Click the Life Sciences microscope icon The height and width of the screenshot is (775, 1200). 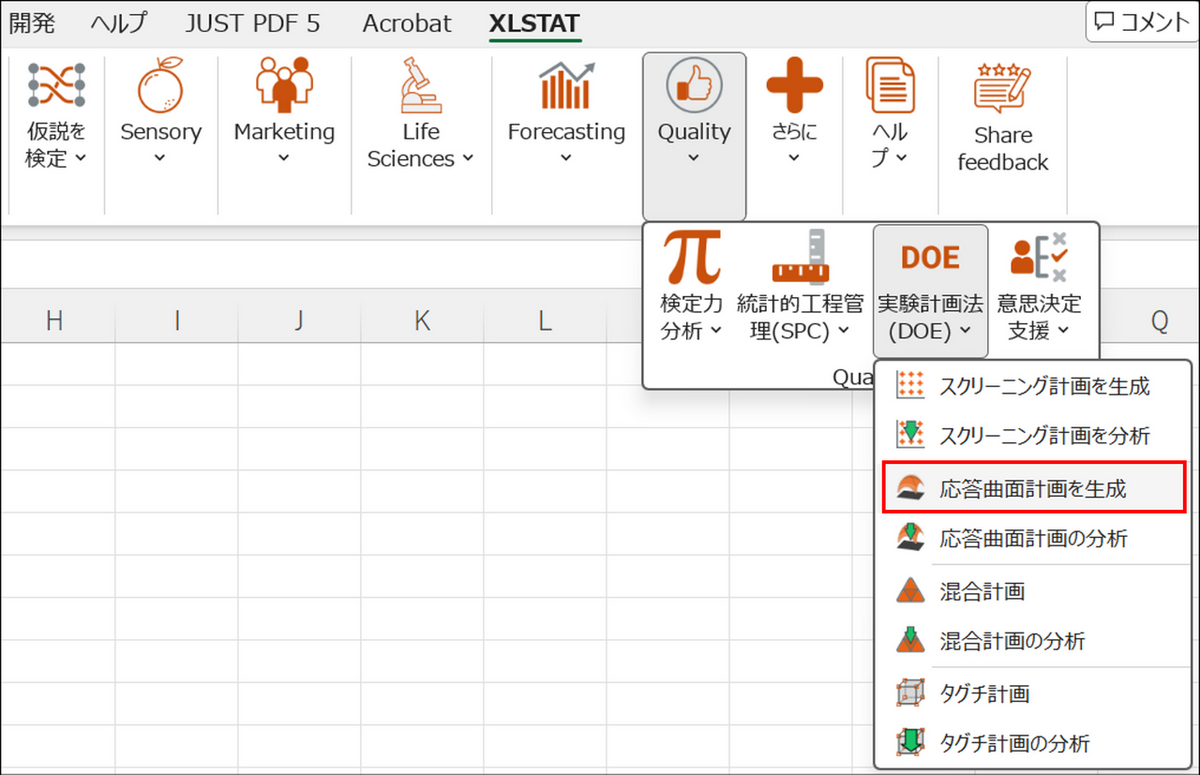click(x=421, y=84)
